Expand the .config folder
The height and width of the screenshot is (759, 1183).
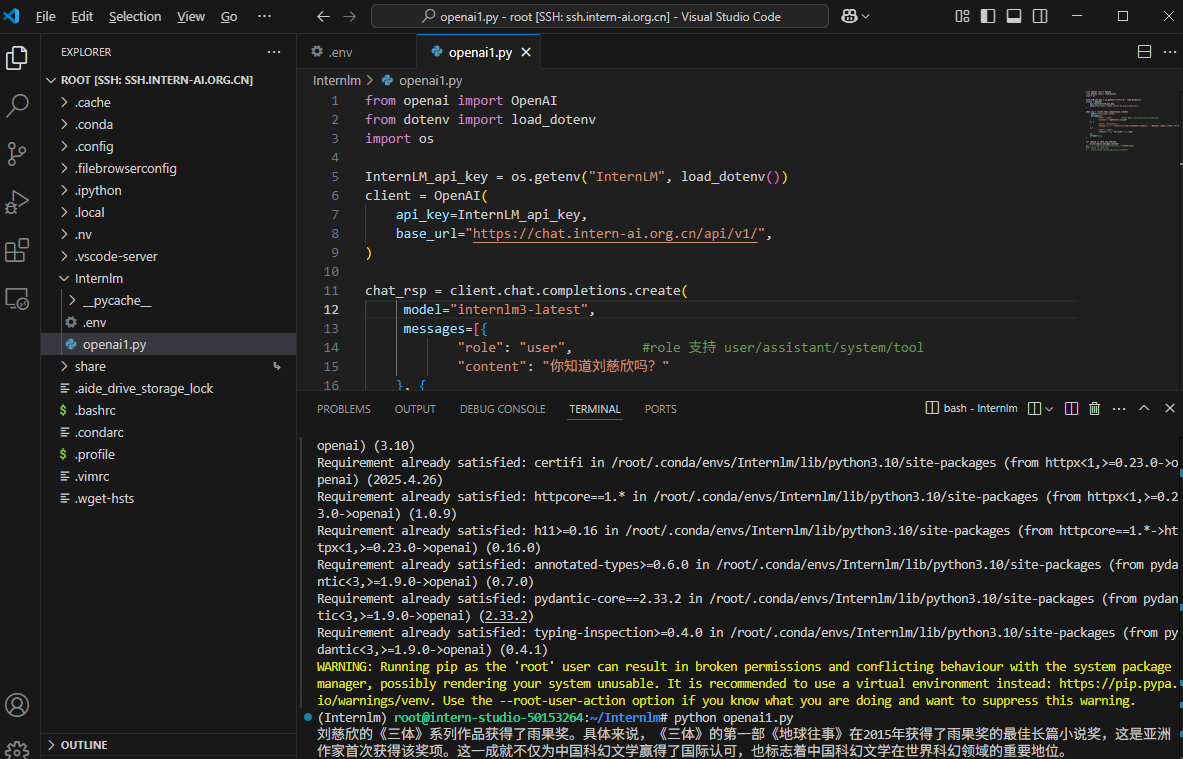click(94, 146)
